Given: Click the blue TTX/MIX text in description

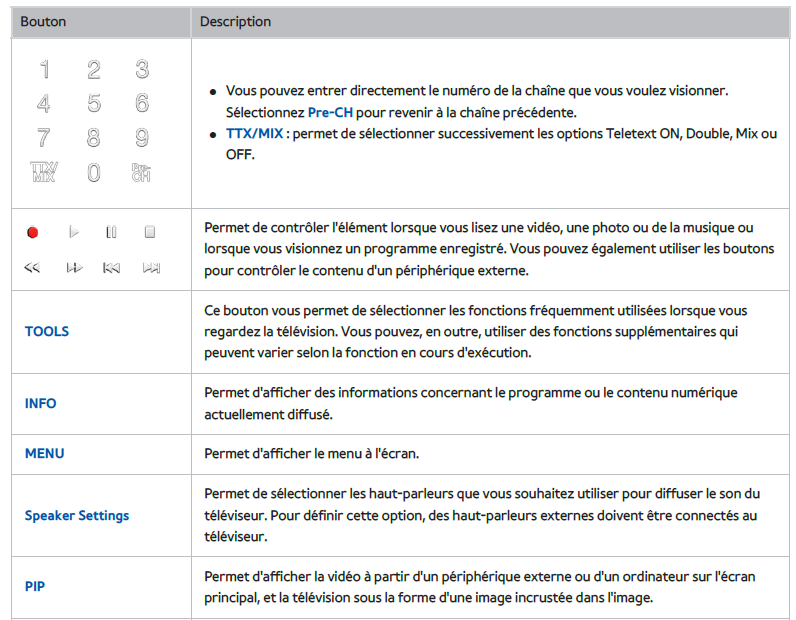Looking at the screenshot, I should (254, 134).
